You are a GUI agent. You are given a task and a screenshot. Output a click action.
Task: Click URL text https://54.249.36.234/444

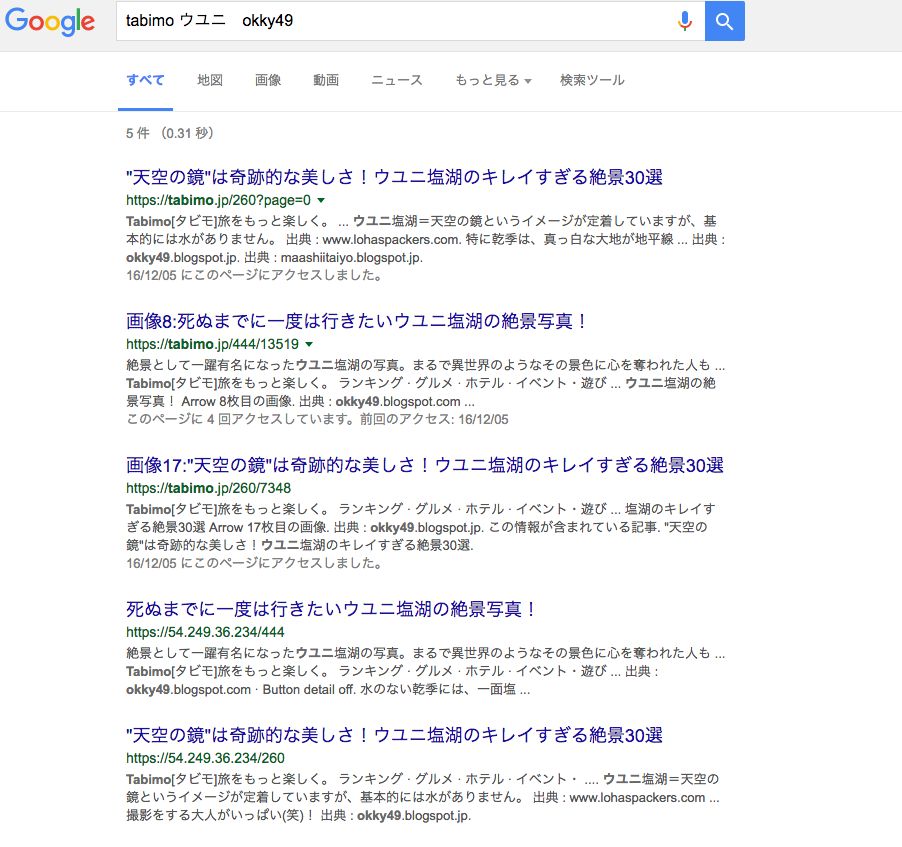[205, 632]
